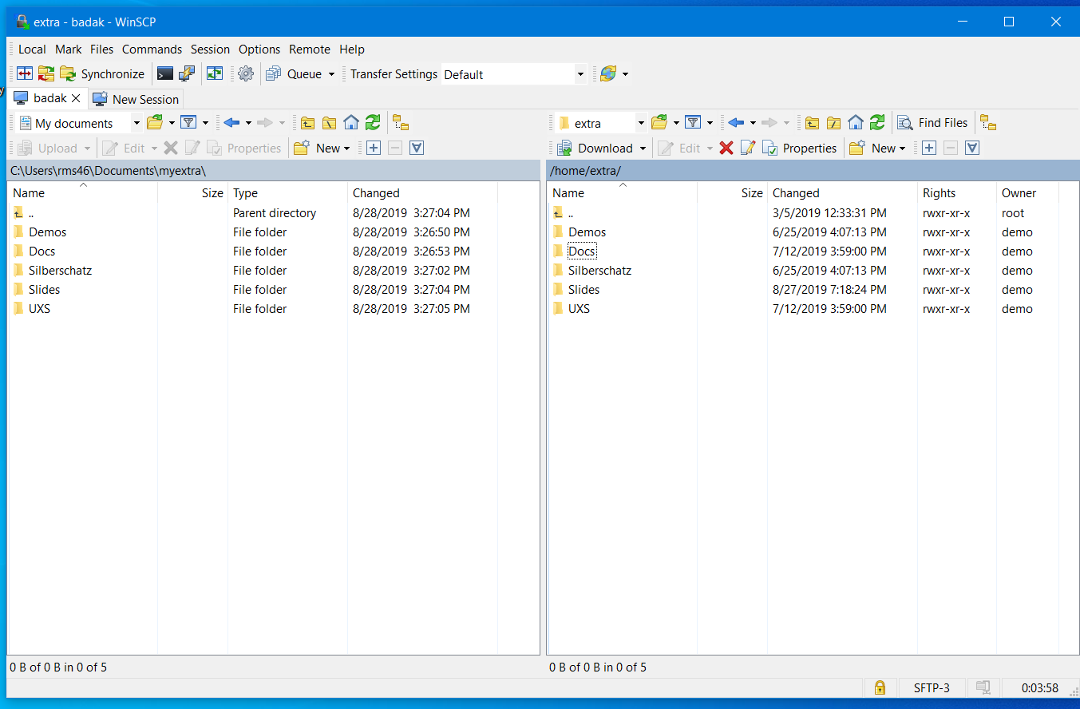Open the Commands menu
The width and height of the screenshot is (1080, 709).
151,49
